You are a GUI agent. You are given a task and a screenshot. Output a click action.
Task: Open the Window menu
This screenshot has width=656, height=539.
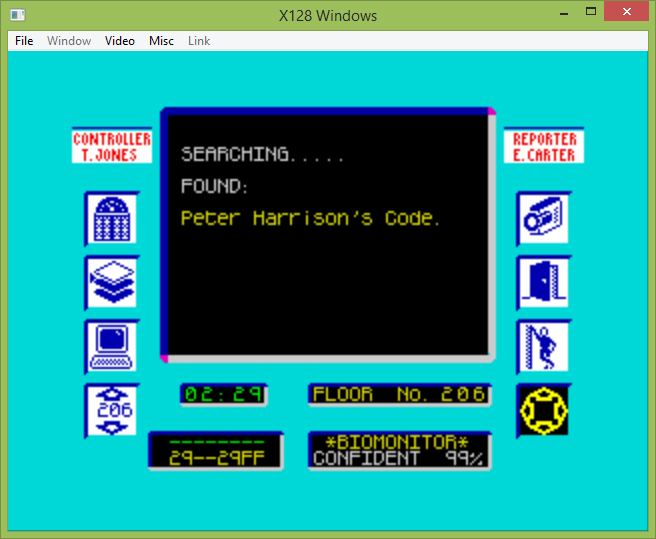click(x=69, y=41)
